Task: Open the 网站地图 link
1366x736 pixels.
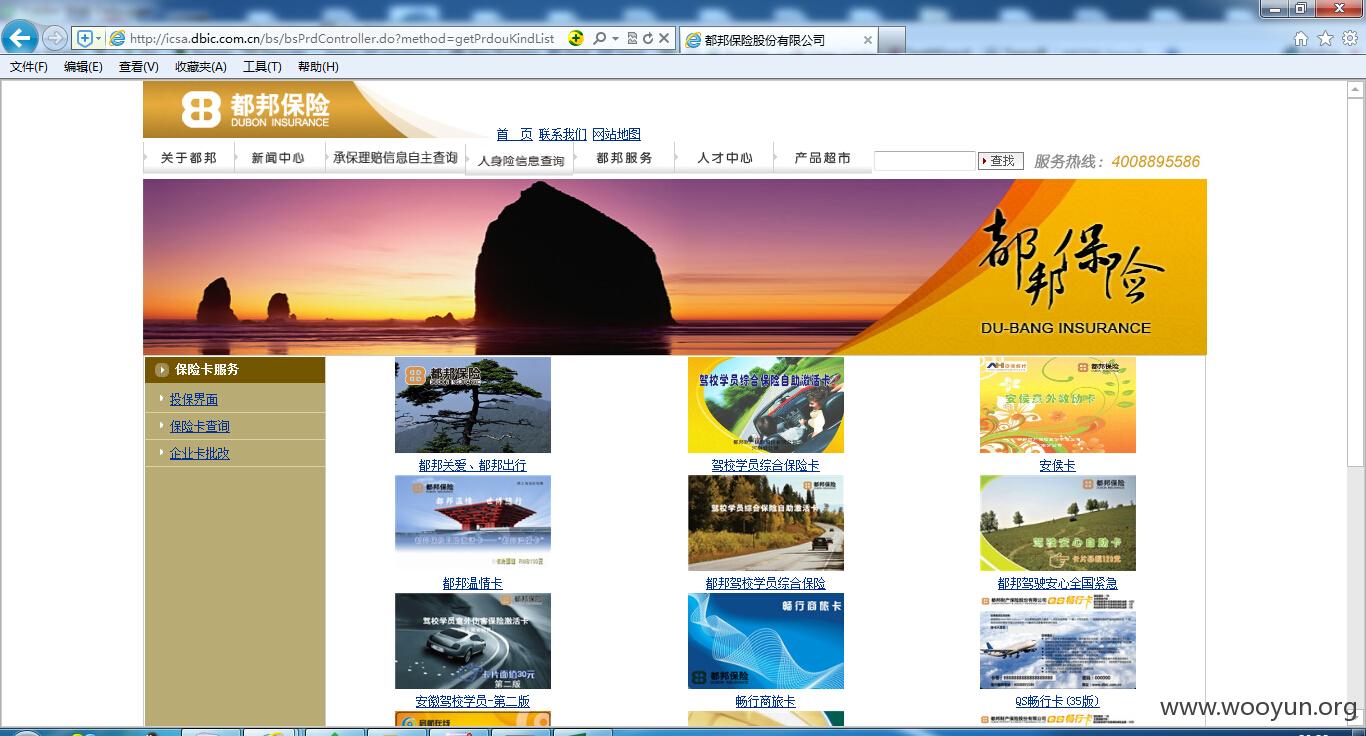Action: (616, 134)
